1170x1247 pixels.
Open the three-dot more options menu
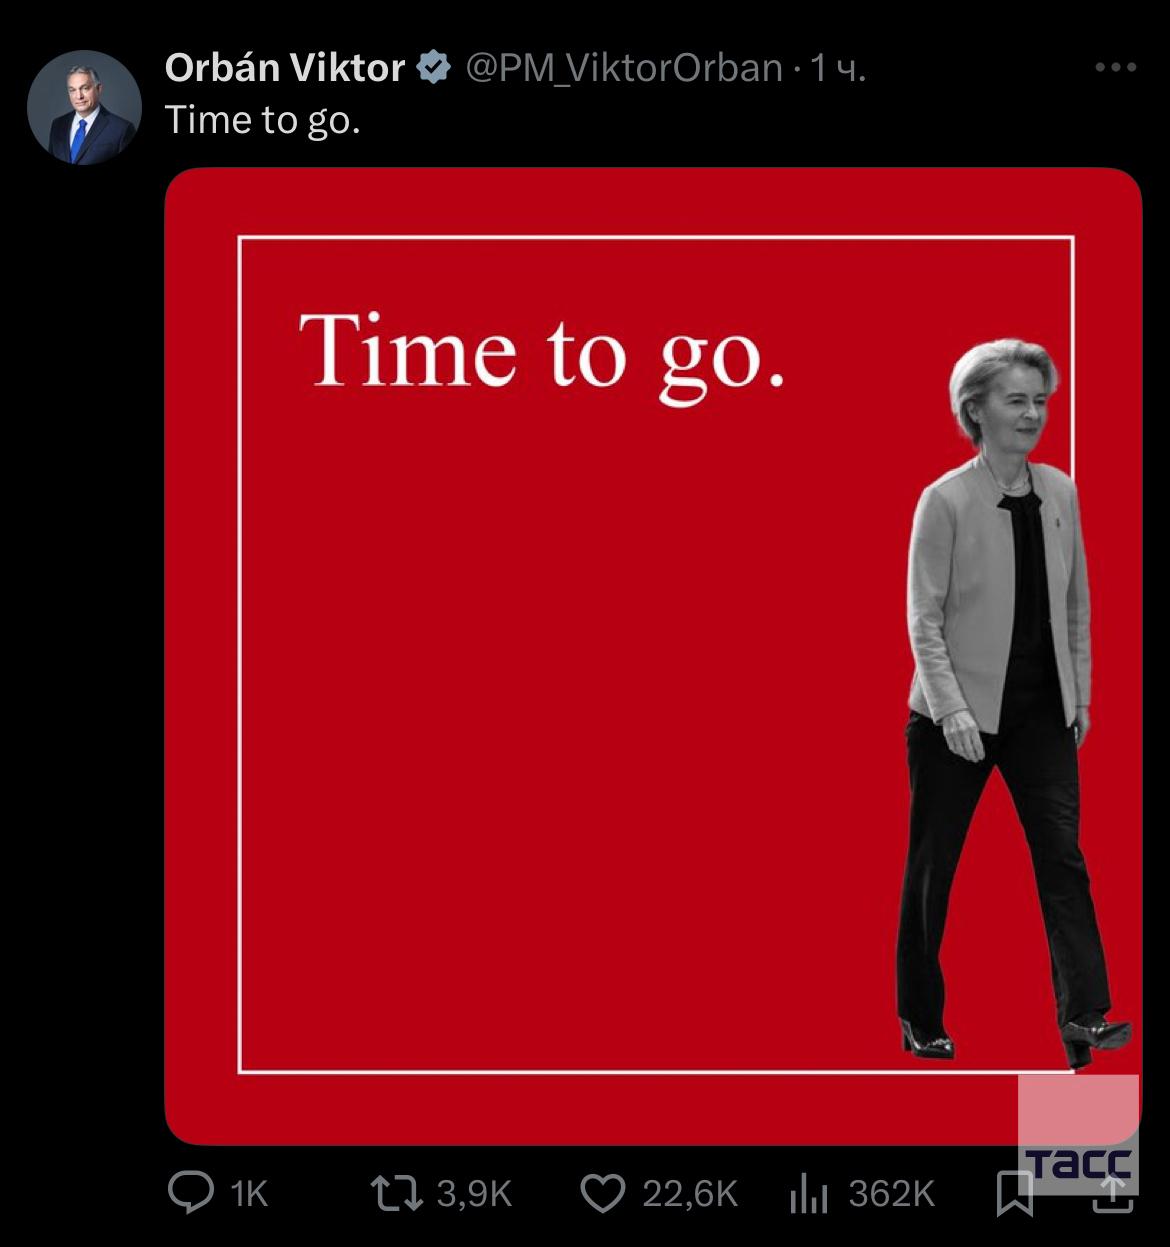point(1115,68)
